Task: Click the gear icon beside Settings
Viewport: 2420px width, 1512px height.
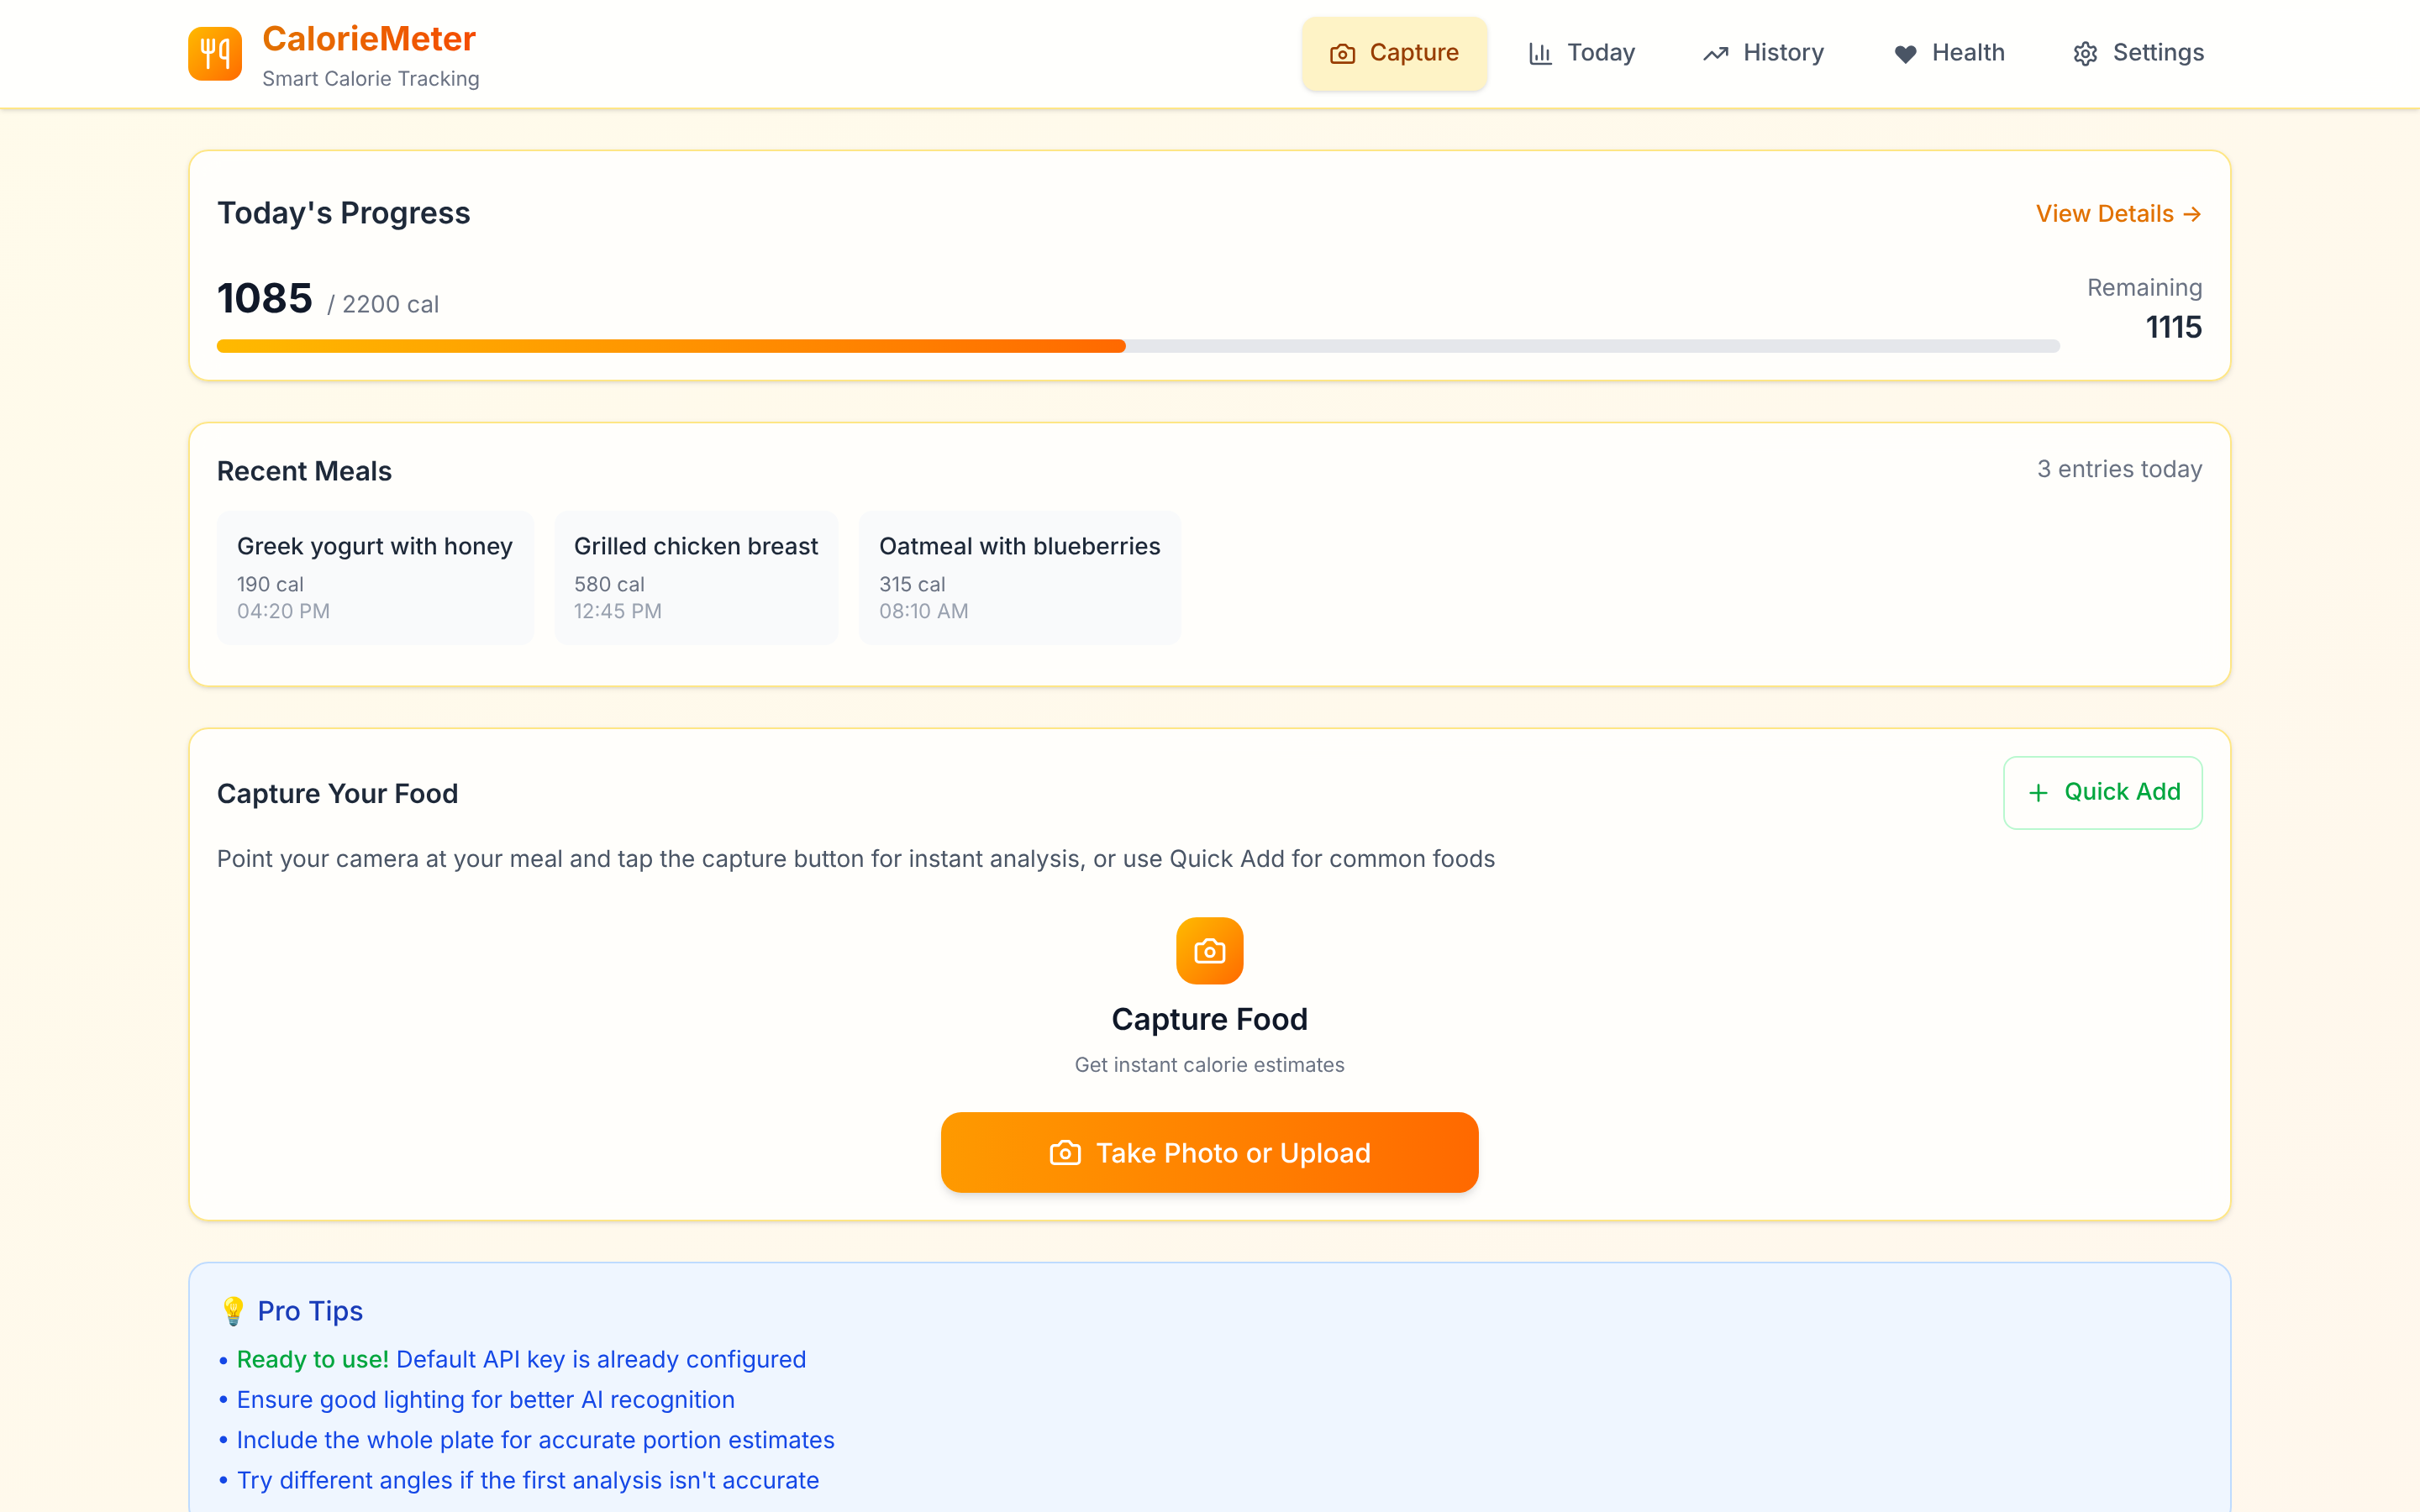Action: point(2085,54)
